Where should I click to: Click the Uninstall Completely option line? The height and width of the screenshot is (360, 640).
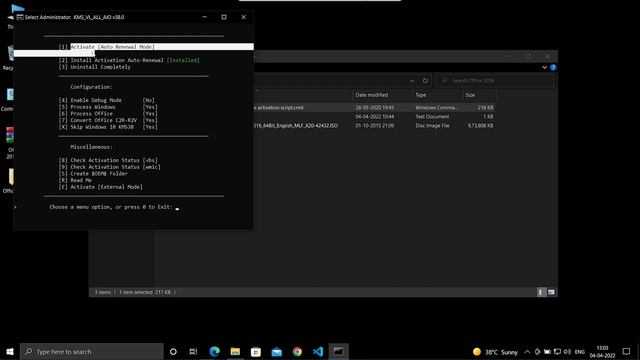click(95, 67)
